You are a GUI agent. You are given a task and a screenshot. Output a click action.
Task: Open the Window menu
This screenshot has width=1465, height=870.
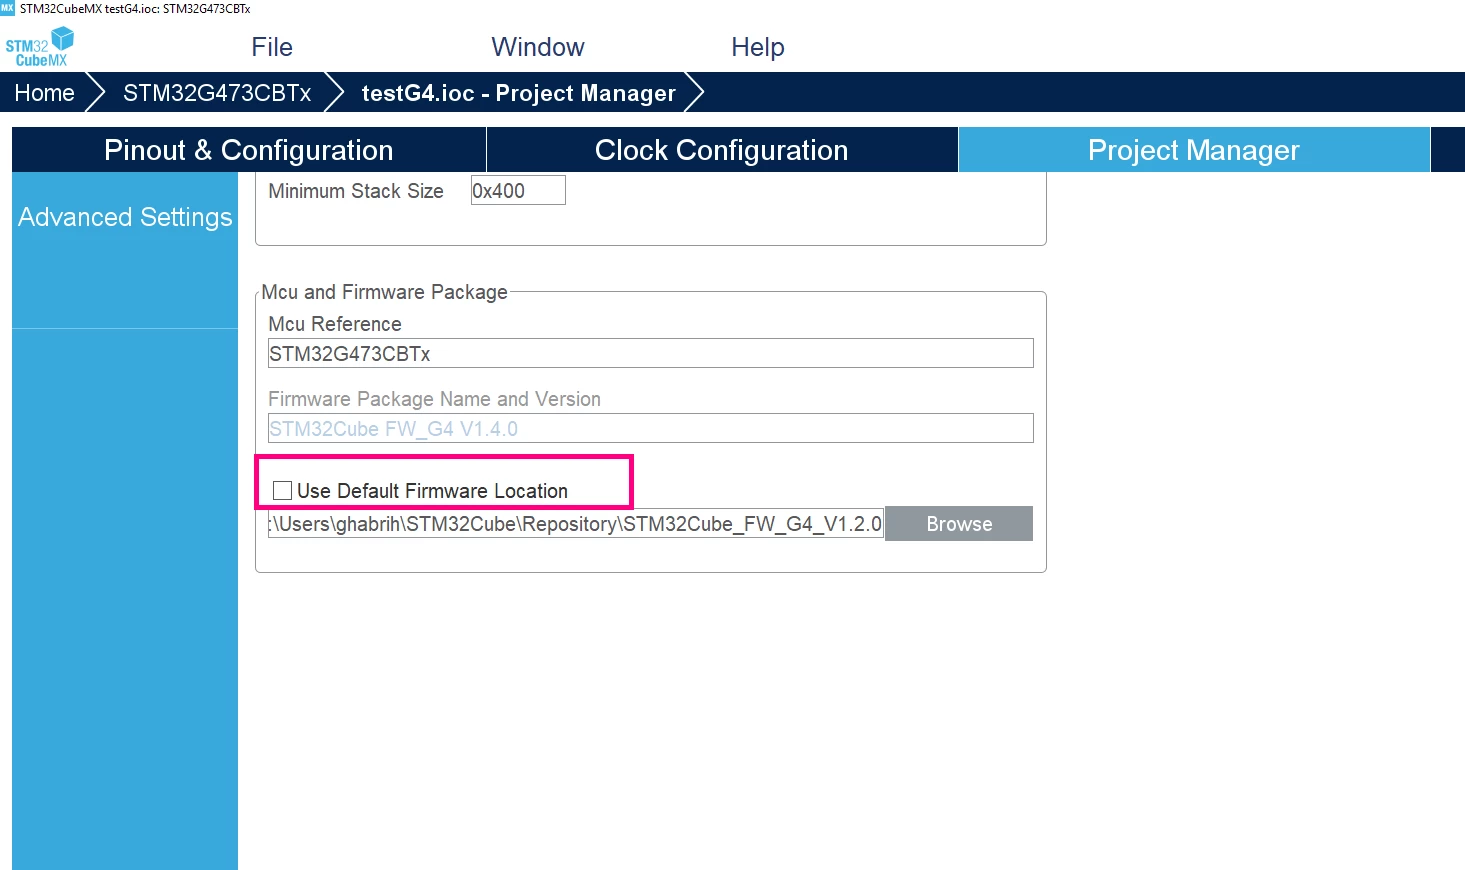click(x=538, y=47)
